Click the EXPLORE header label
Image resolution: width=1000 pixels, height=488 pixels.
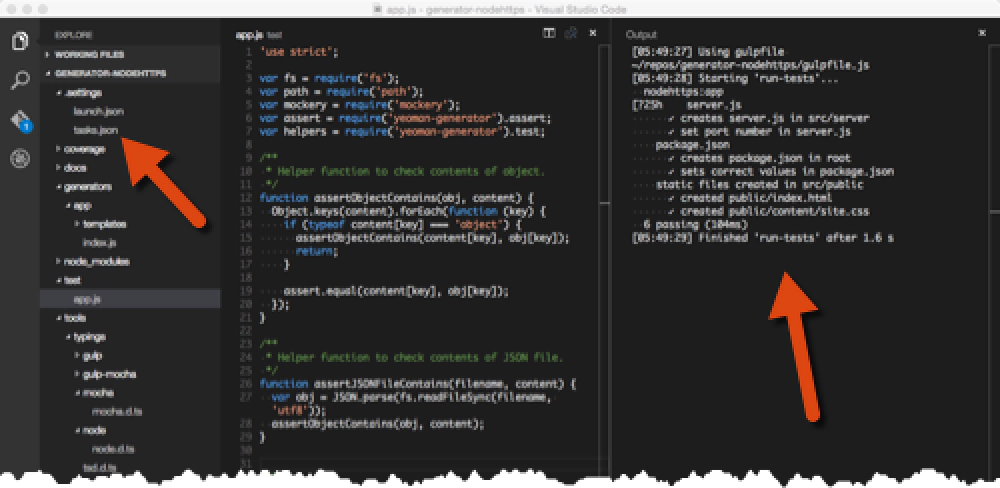pyautogui.click(x=73, y=35)
